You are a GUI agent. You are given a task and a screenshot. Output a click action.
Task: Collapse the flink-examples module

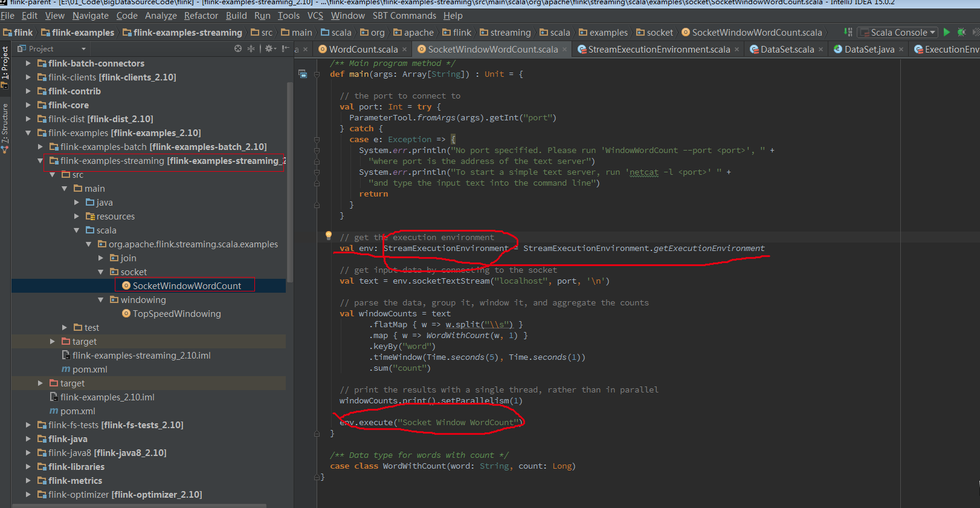28,132
